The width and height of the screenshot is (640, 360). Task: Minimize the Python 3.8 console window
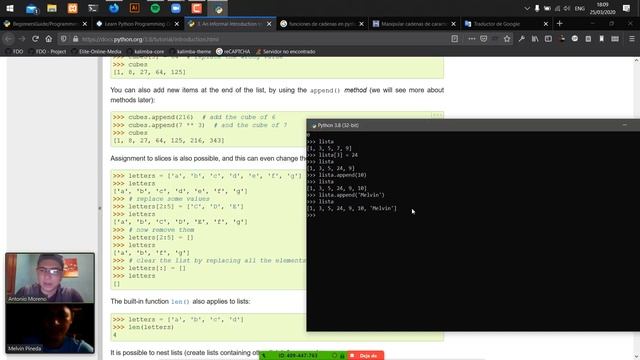tap(624, 125)
